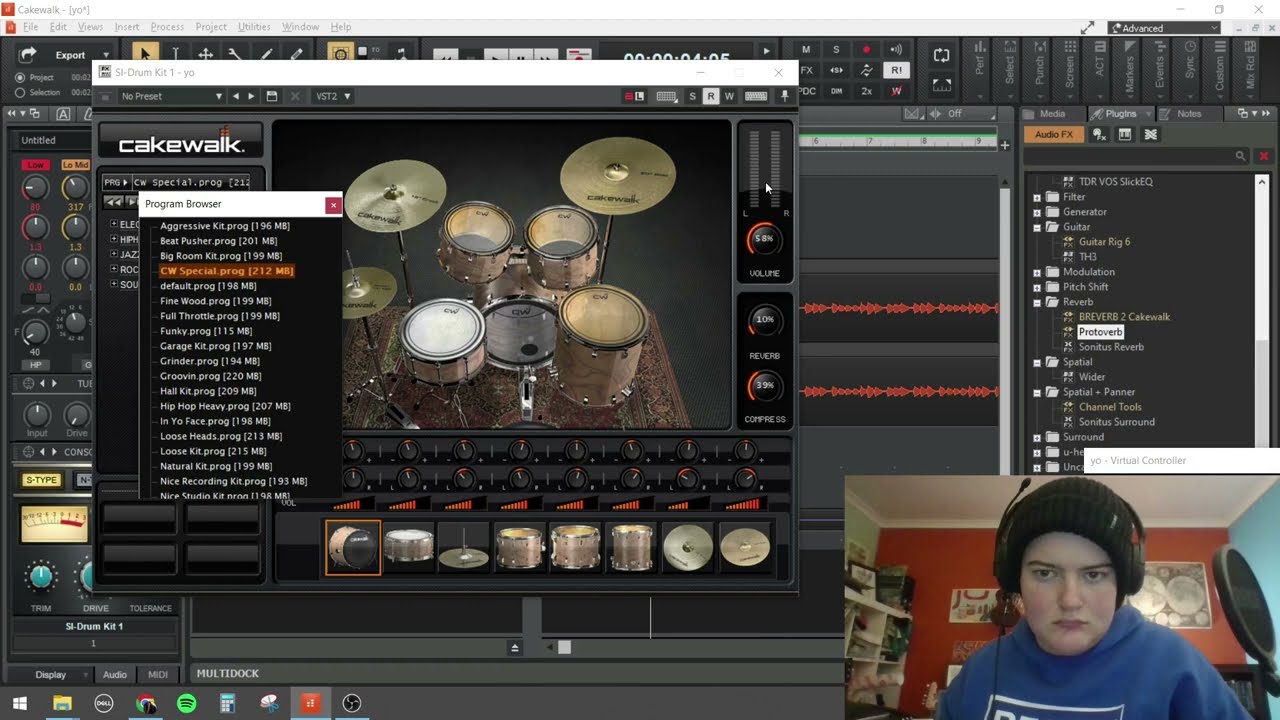Select the Selection export radio button

tap(20, 92)
